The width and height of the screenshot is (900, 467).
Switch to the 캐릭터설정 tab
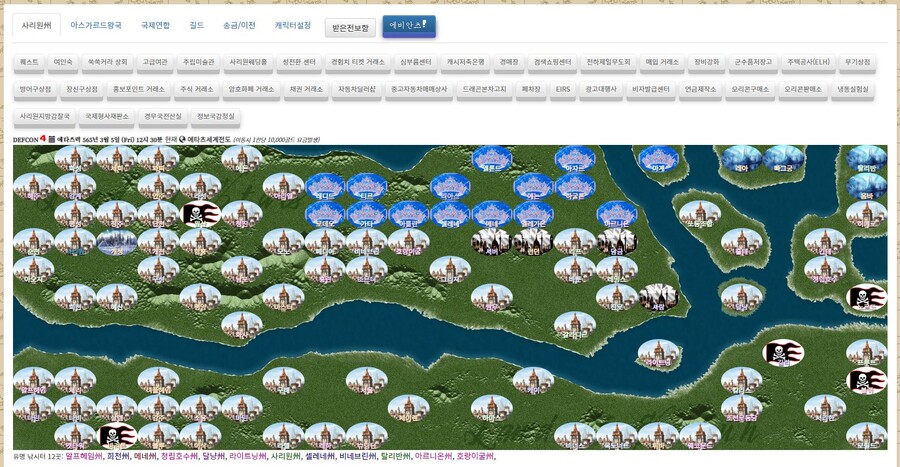pos(293,25)
